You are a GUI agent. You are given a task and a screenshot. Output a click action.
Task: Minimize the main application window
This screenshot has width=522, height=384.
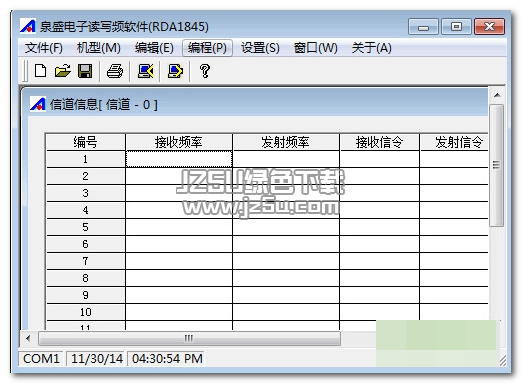(423, 27)
